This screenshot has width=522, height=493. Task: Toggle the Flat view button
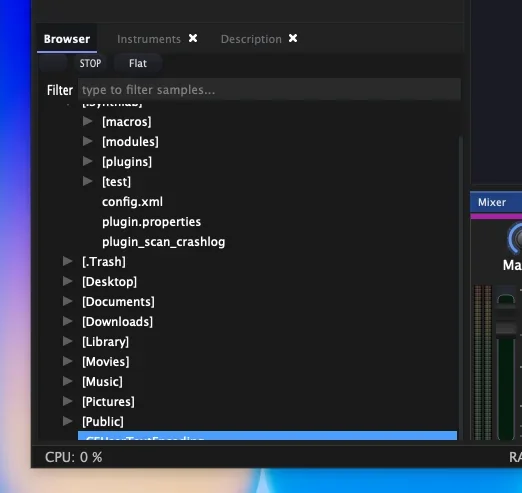(138, 63)
